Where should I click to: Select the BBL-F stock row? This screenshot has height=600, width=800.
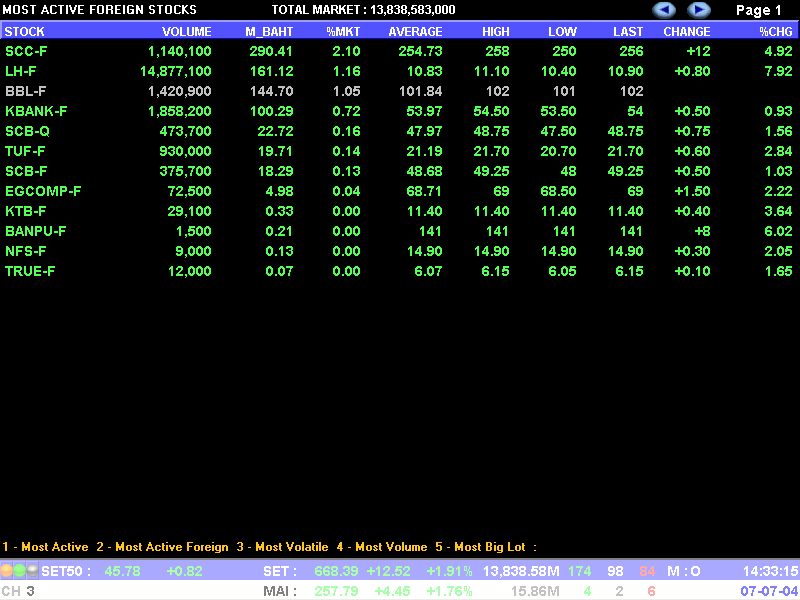pos(400,91)
